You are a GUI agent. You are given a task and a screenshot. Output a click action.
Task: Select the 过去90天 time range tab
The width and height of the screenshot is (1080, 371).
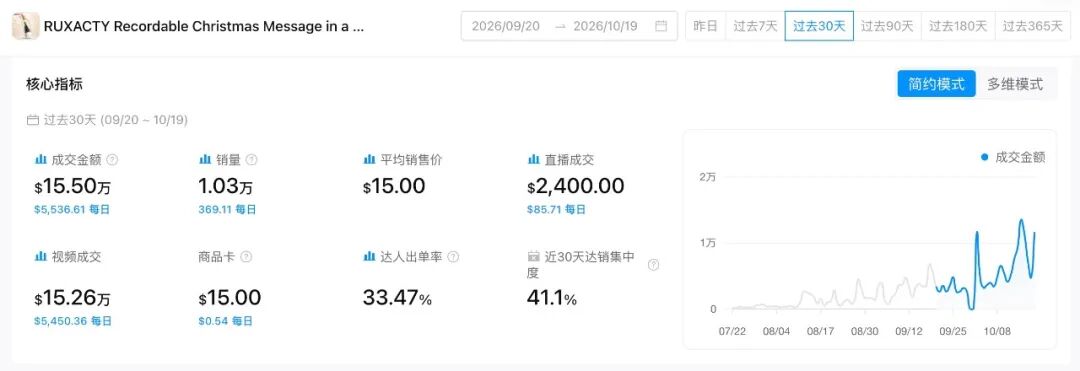[x=887, y=26]
